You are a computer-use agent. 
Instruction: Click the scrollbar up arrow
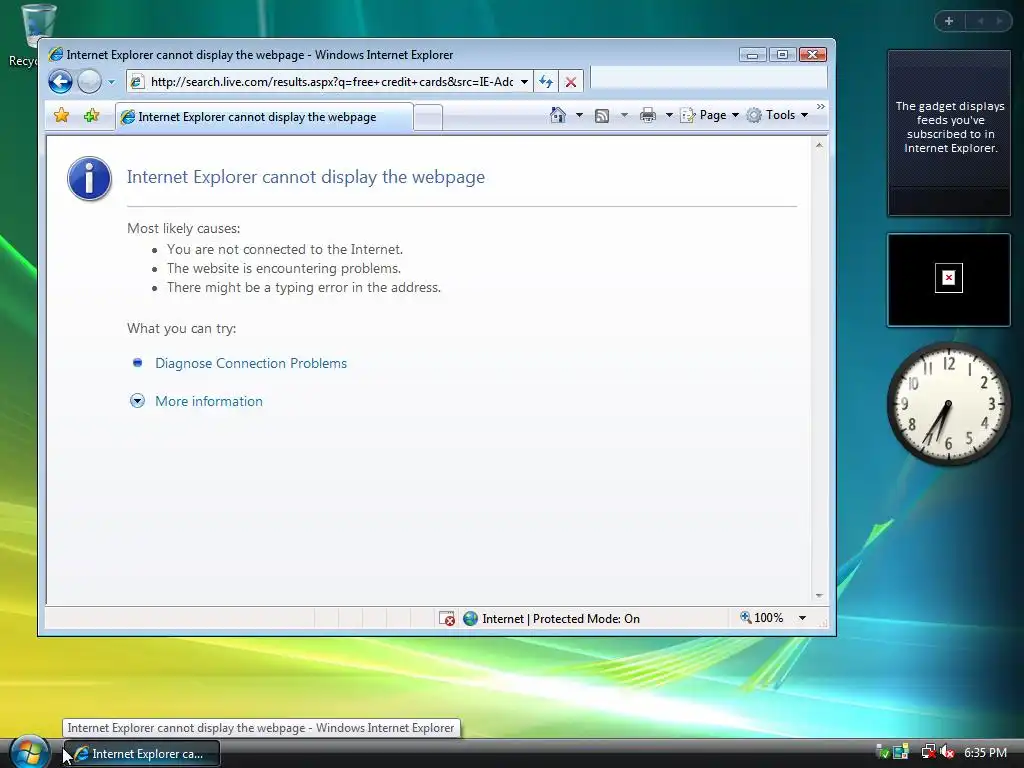coord(819,145)
